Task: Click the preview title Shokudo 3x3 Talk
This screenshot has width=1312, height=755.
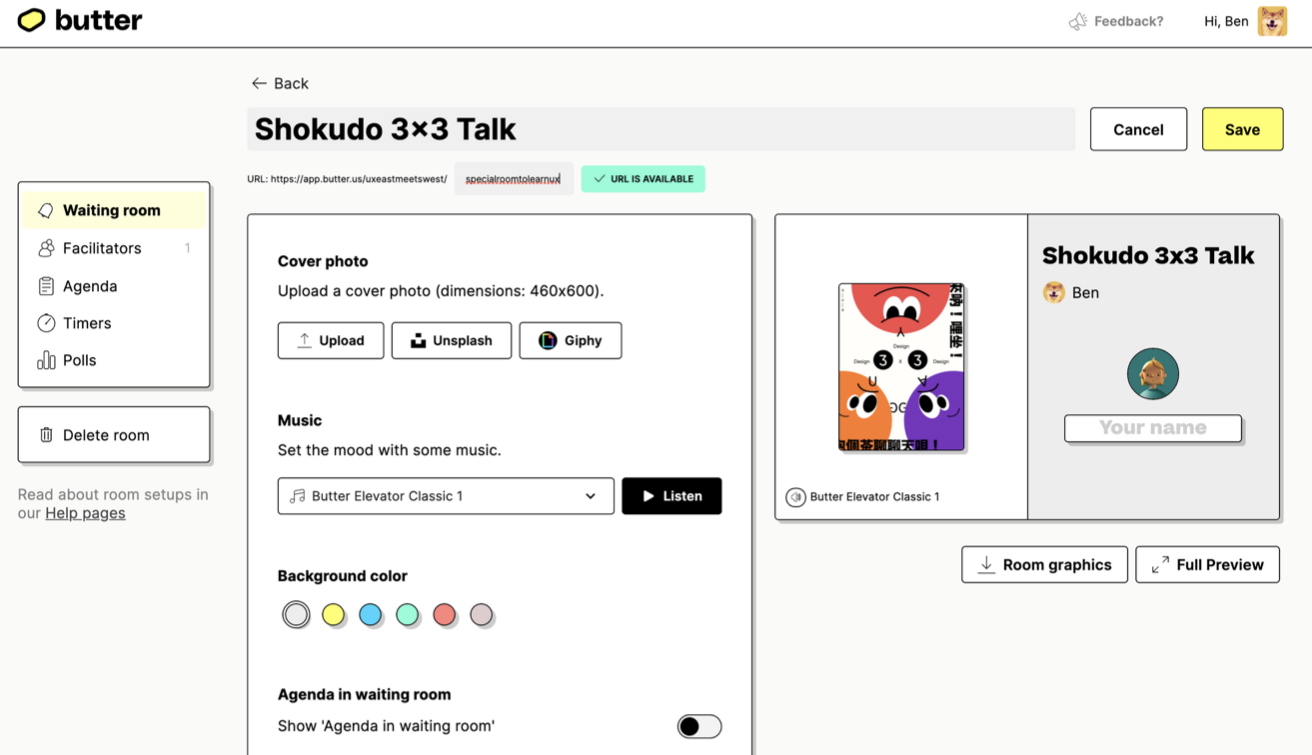Action: point(1148,255)
